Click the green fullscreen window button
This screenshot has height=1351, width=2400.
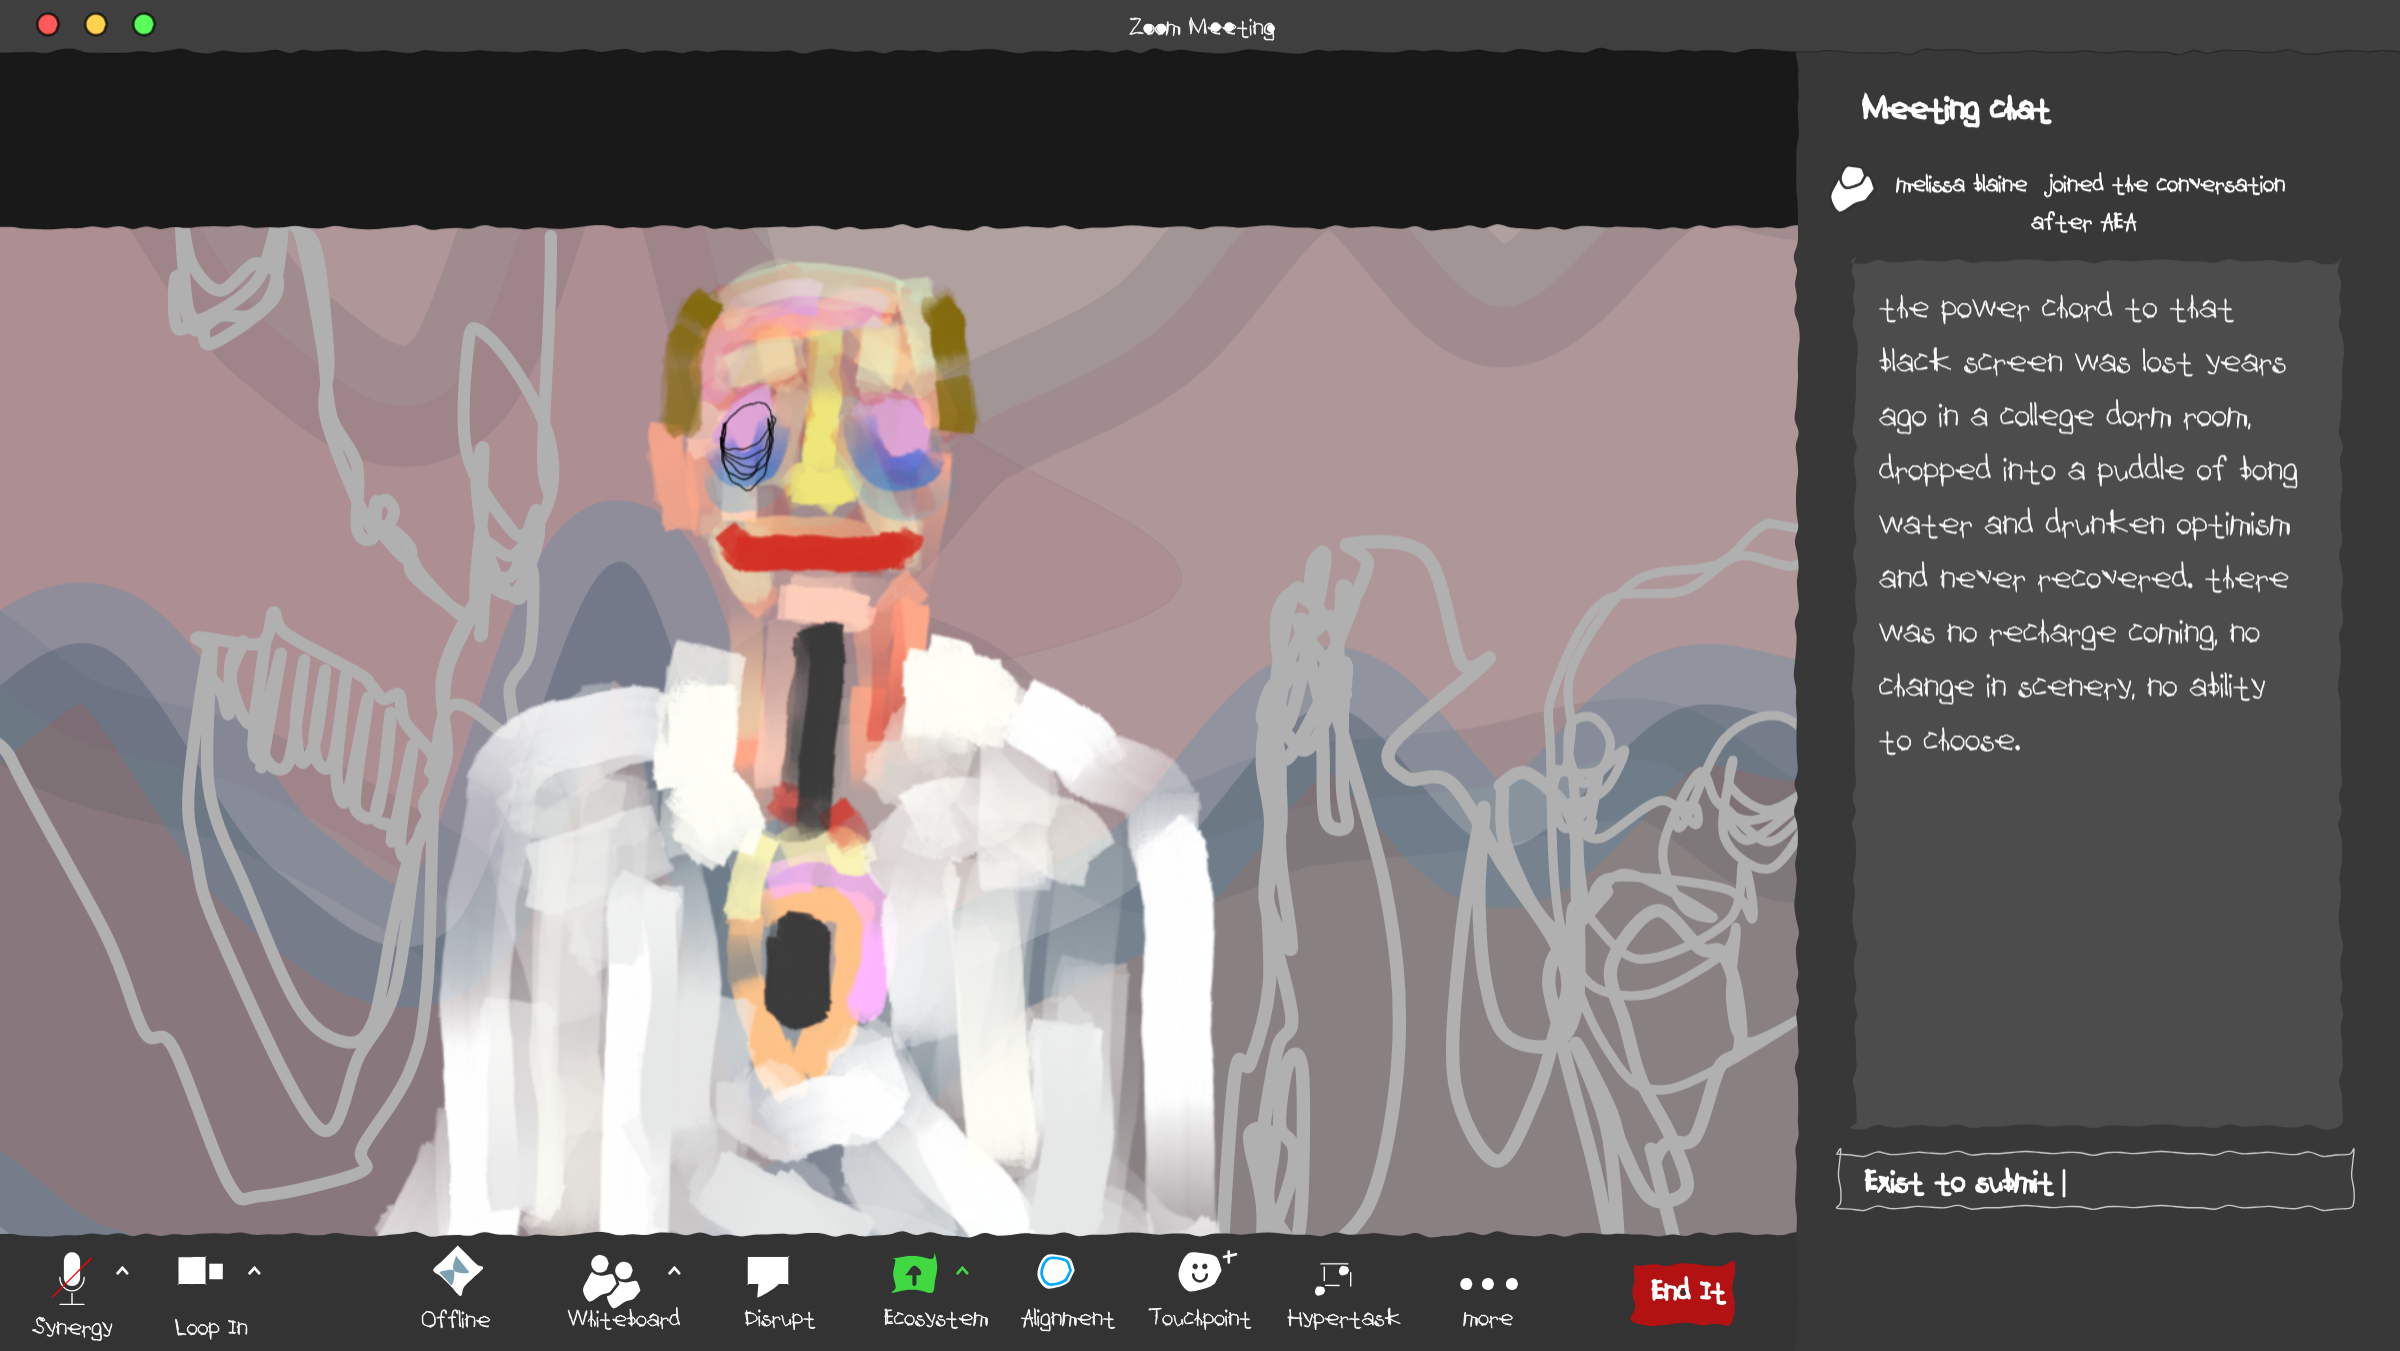click(144, 25)
